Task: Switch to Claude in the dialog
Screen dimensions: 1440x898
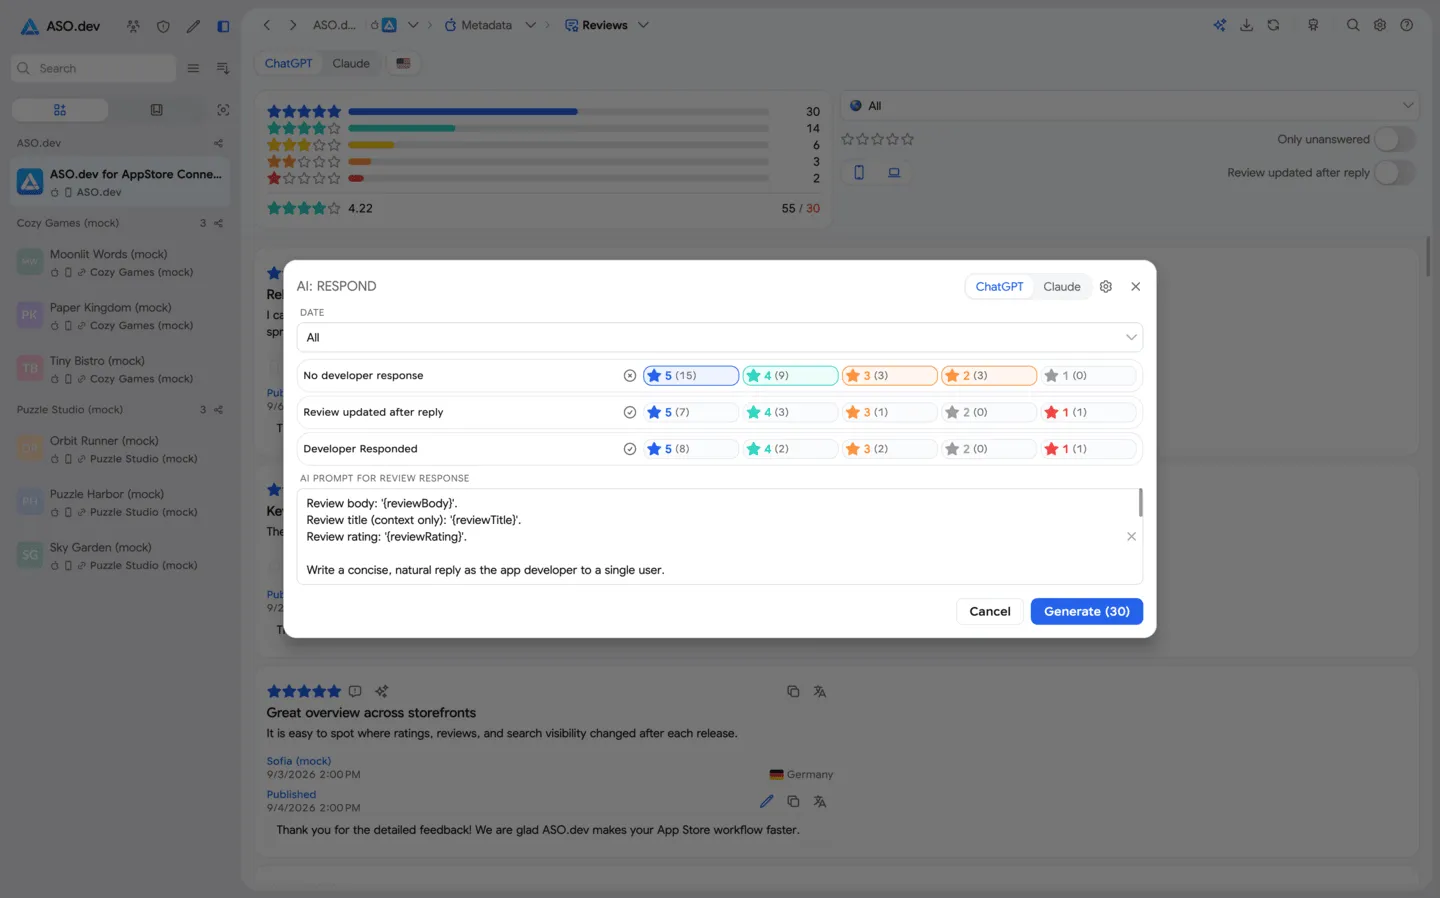Action: [x=1062, y=286]
